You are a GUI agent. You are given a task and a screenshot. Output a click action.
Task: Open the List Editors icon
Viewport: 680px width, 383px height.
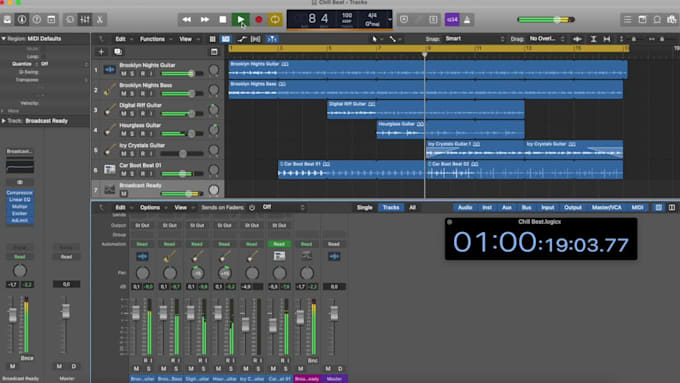coord(628,20)
